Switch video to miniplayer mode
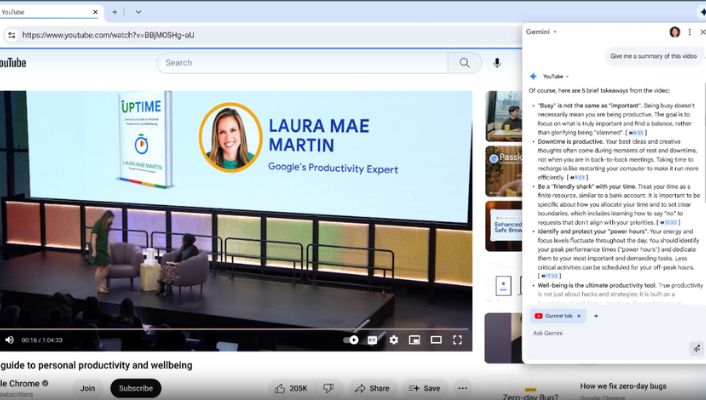Viewport: 706px width, 400px height. click(x=414, y=340)
